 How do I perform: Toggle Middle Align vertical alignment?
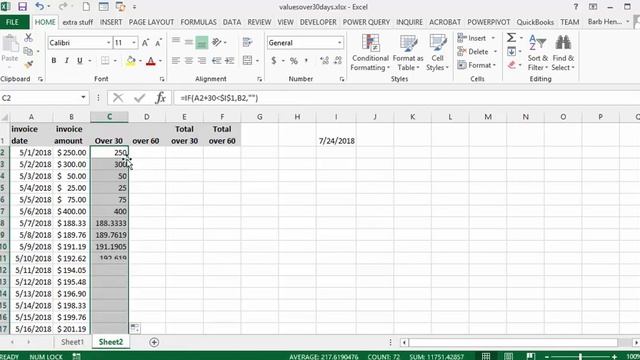click(189, 42)
